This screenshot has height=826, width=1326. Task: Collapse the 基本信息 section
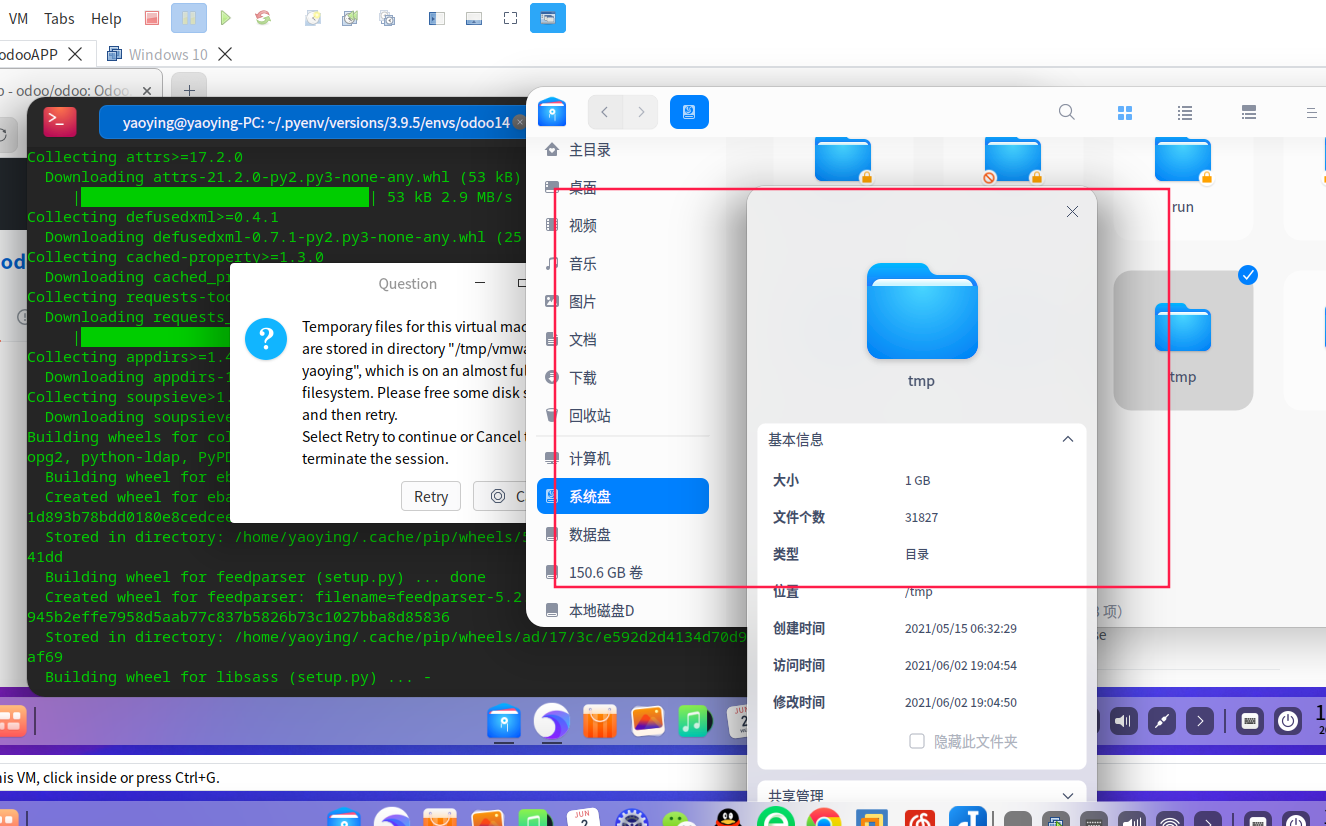(x=1068, y=440)
